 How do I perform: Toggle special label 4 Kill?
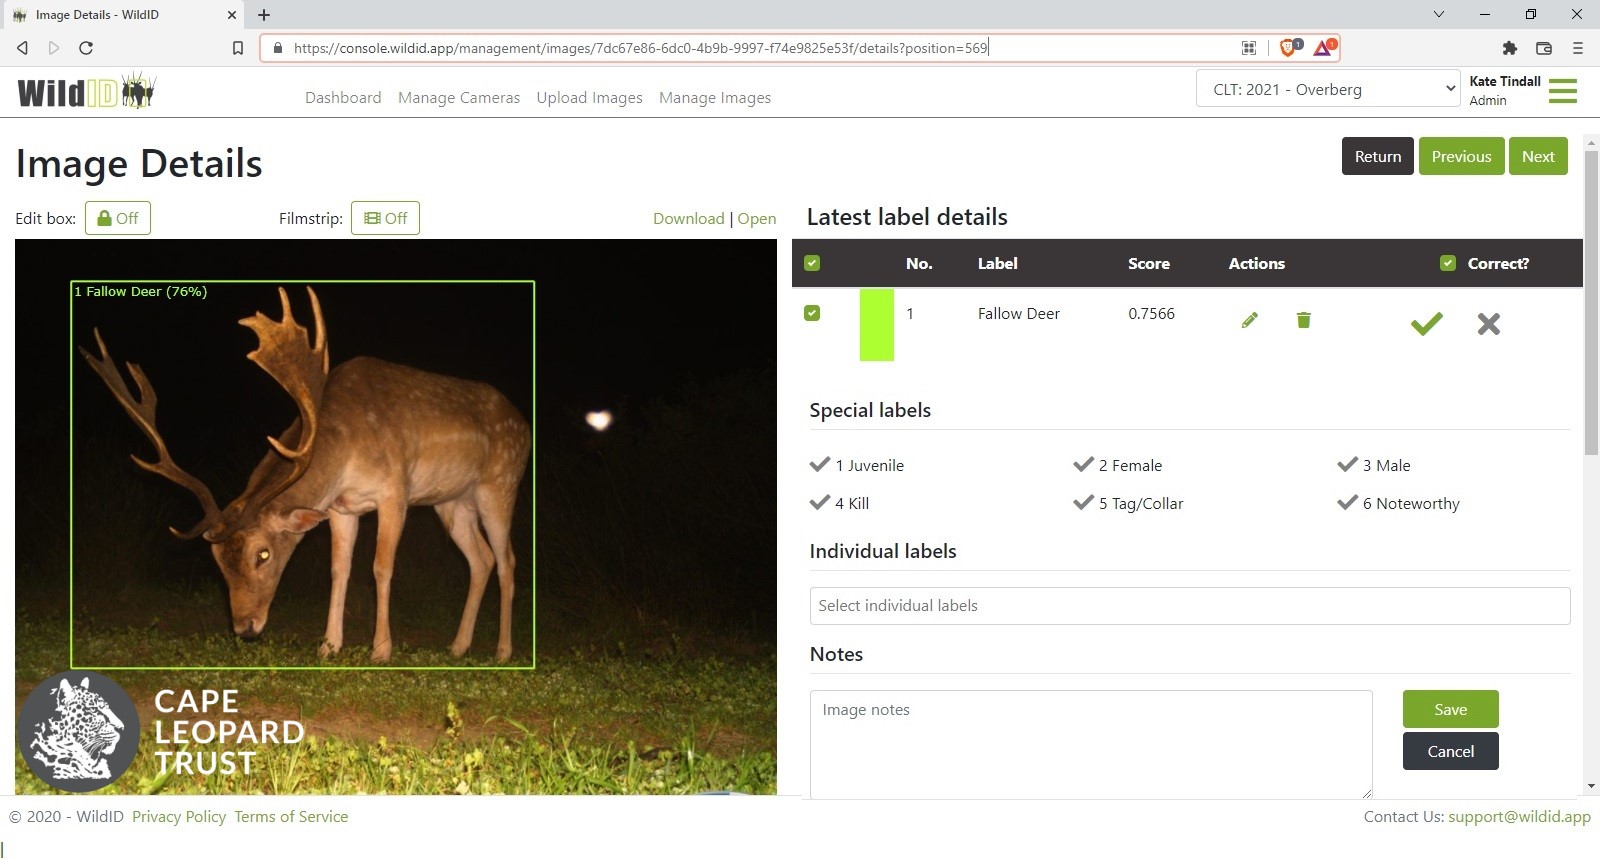click(x=840, y=503)
